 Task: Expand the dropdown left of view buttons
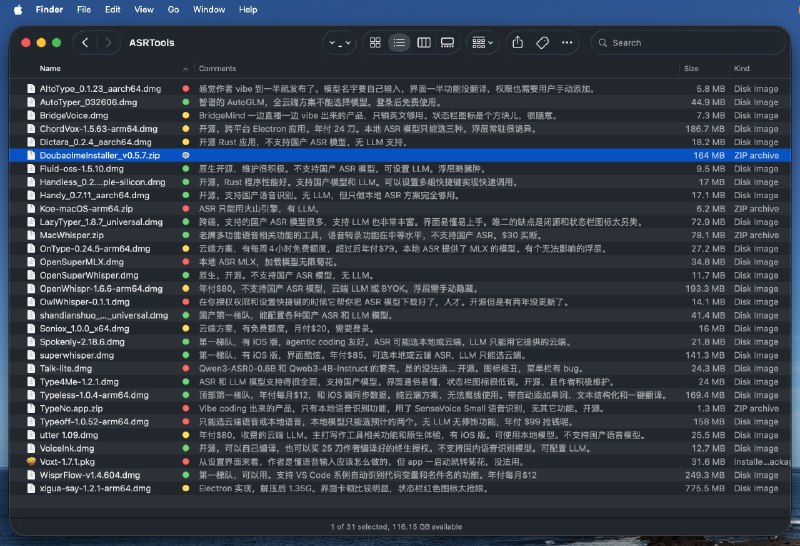[x=340, y=43]
